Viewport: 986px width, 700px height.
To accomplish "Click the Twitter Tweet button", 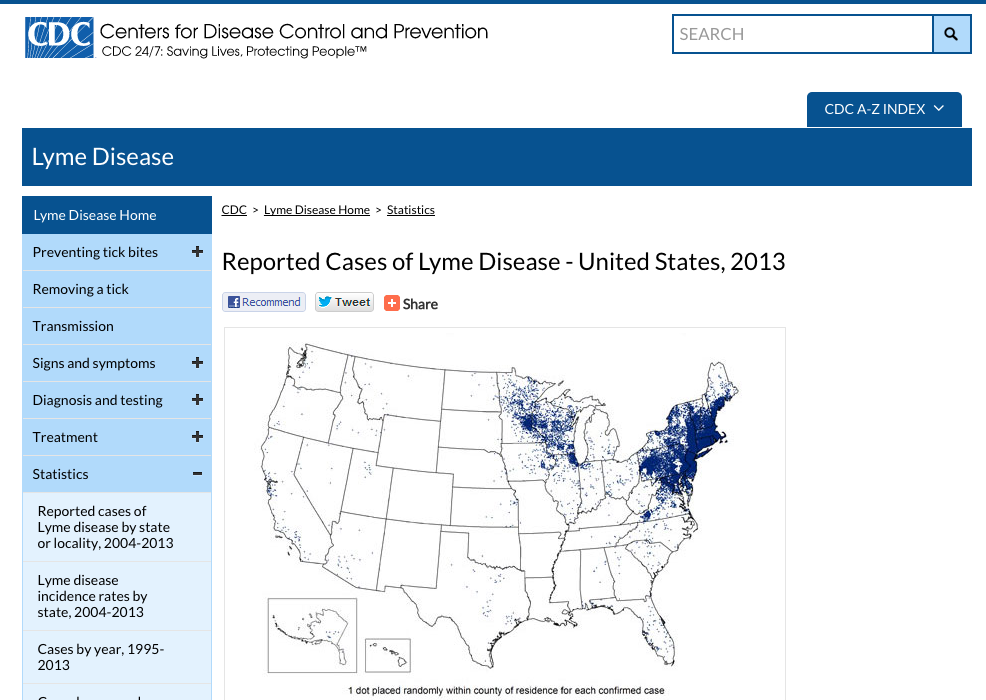I will (344, 302).
